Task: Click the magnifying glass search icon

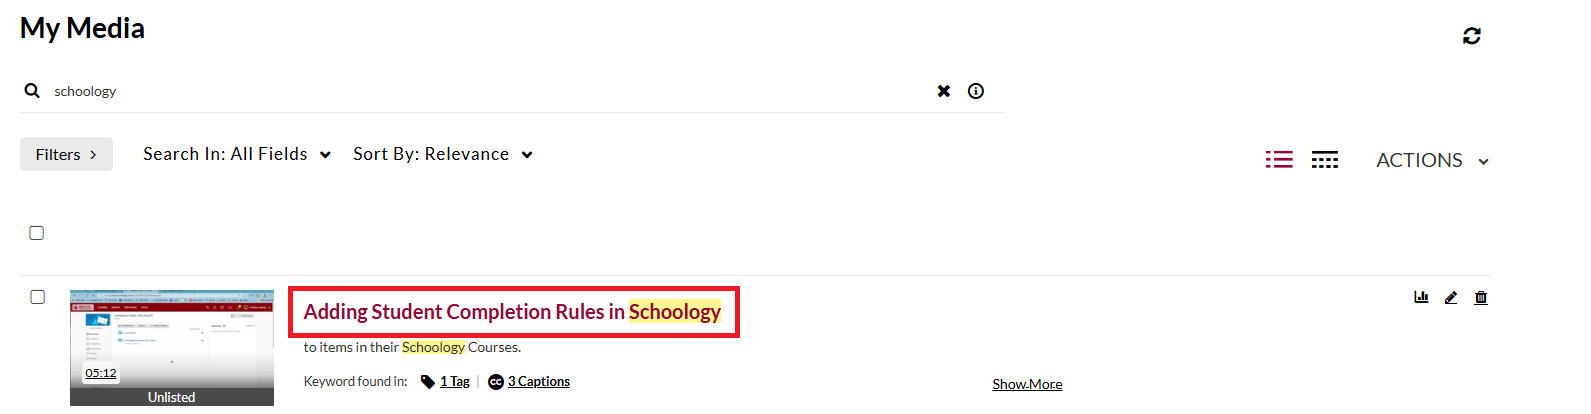Action: (x=33, y=91)
